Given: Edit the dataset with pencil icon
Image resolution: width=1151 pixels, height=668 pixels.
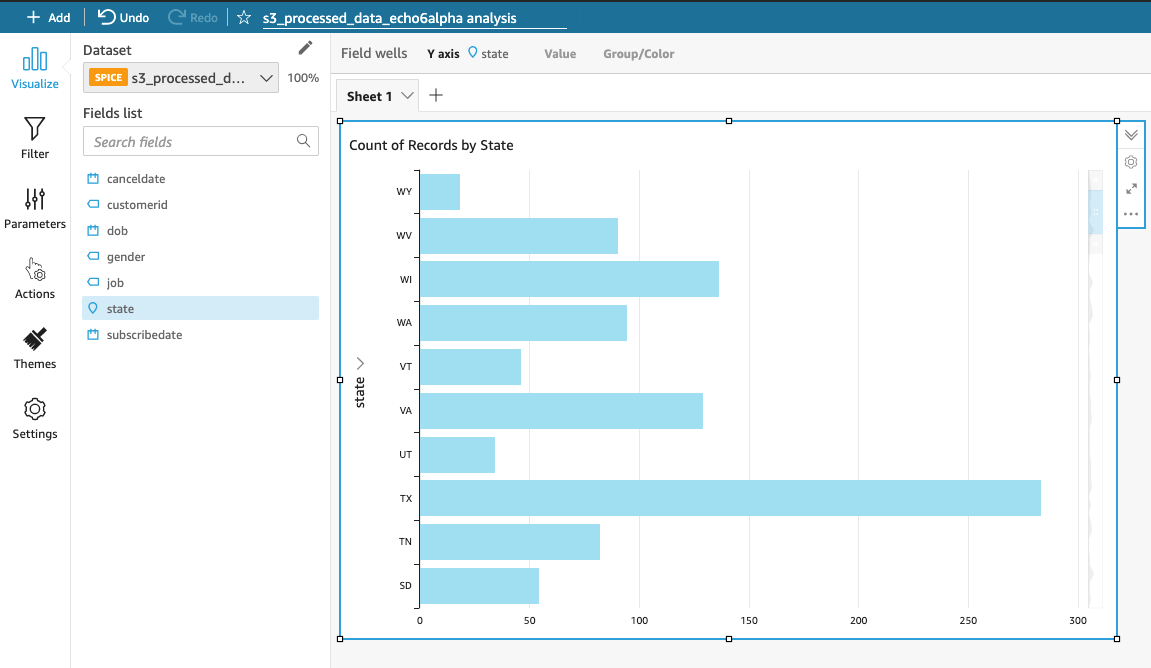Looking at the screenshot, I should pos(305,48).
